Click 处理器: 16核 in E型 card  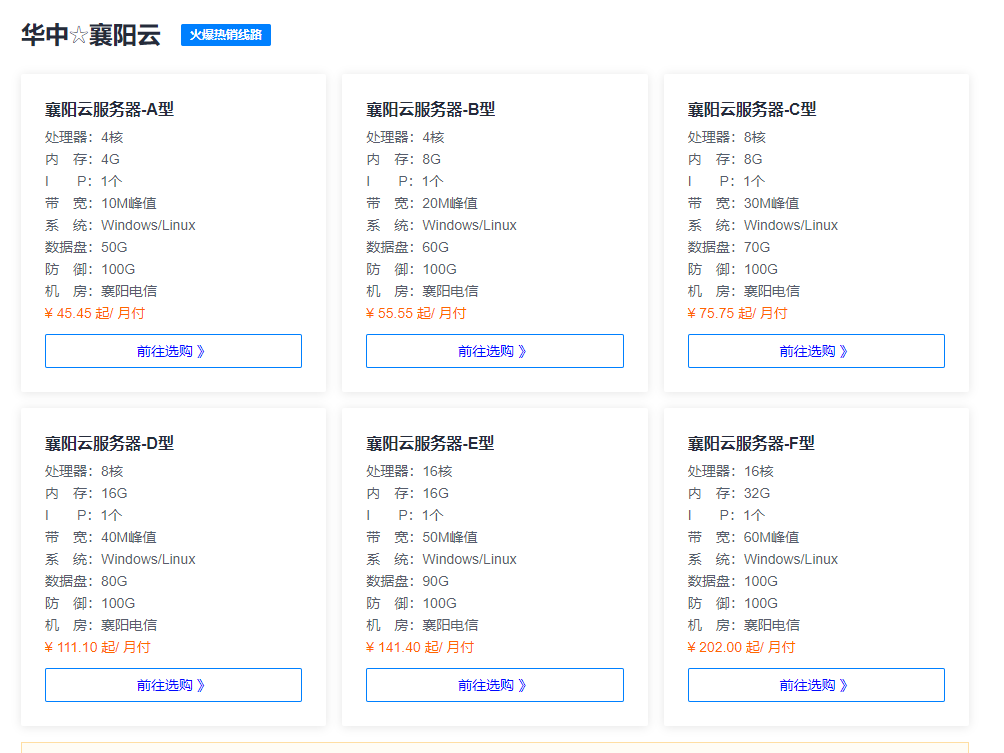(409, 471)
